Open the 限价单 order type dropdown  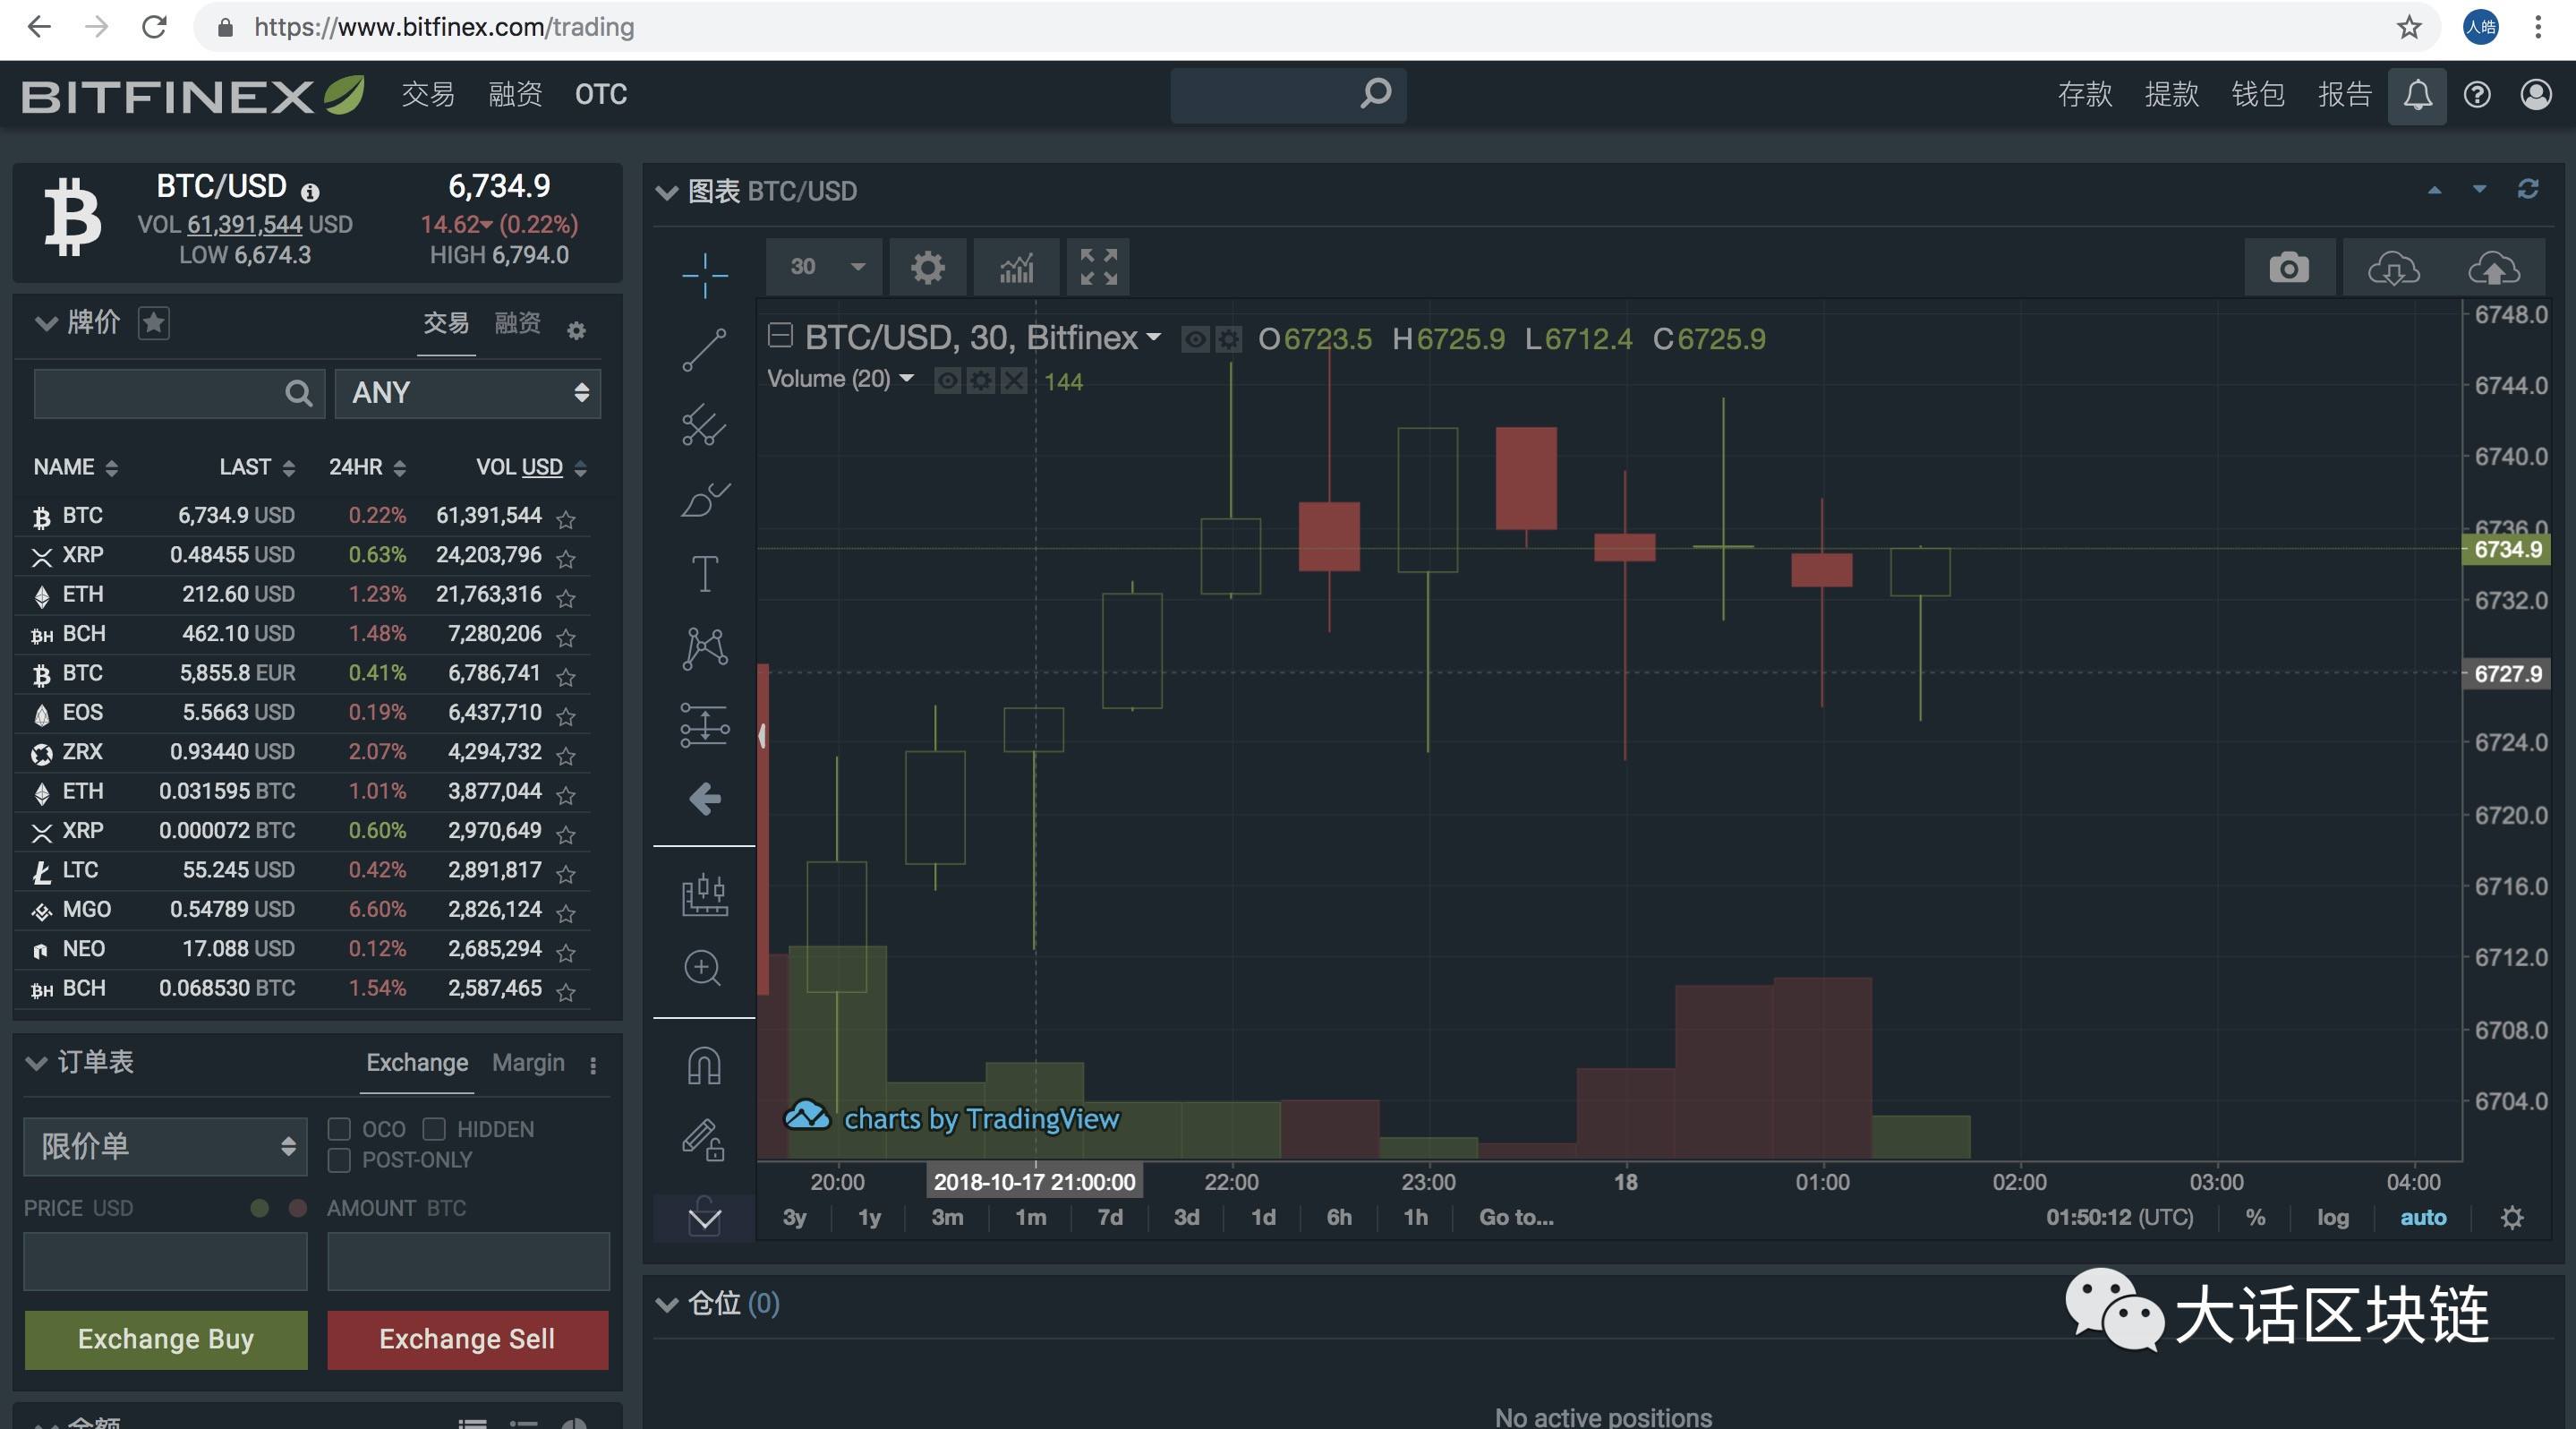tap(165, 1146)
